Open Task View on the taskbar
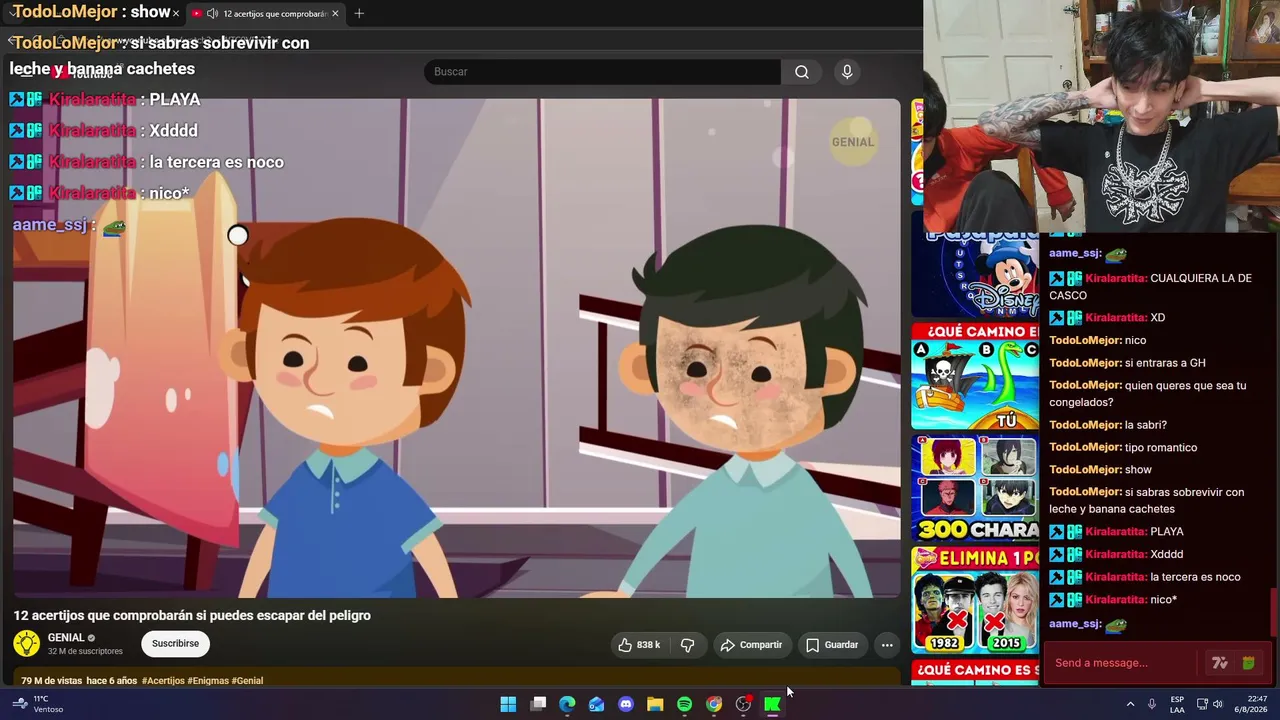This screenshot has height=720, width=1280. coord(538,704)
